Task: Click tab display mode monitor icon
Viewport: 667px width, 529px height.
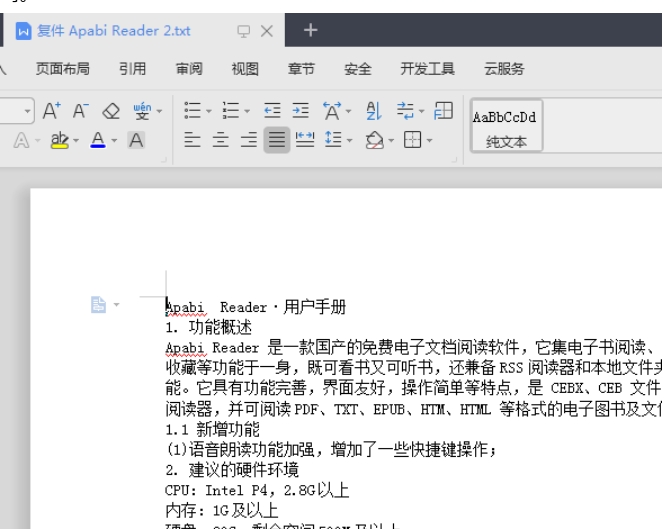Action: click(243, 31)
